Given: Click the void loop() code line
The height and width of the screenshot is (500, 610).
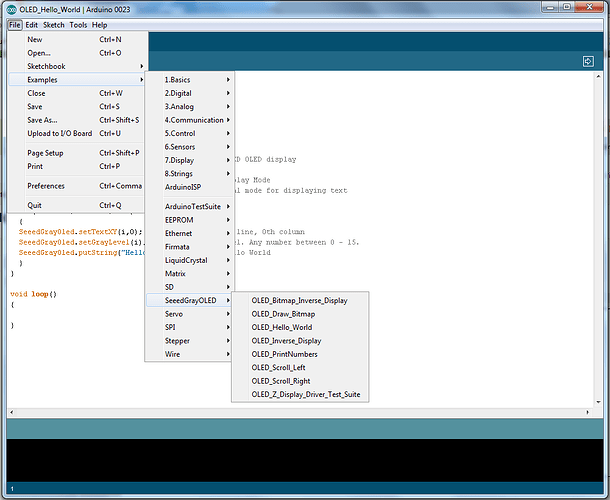Looking at the screenshot, I should click(33, 294).
